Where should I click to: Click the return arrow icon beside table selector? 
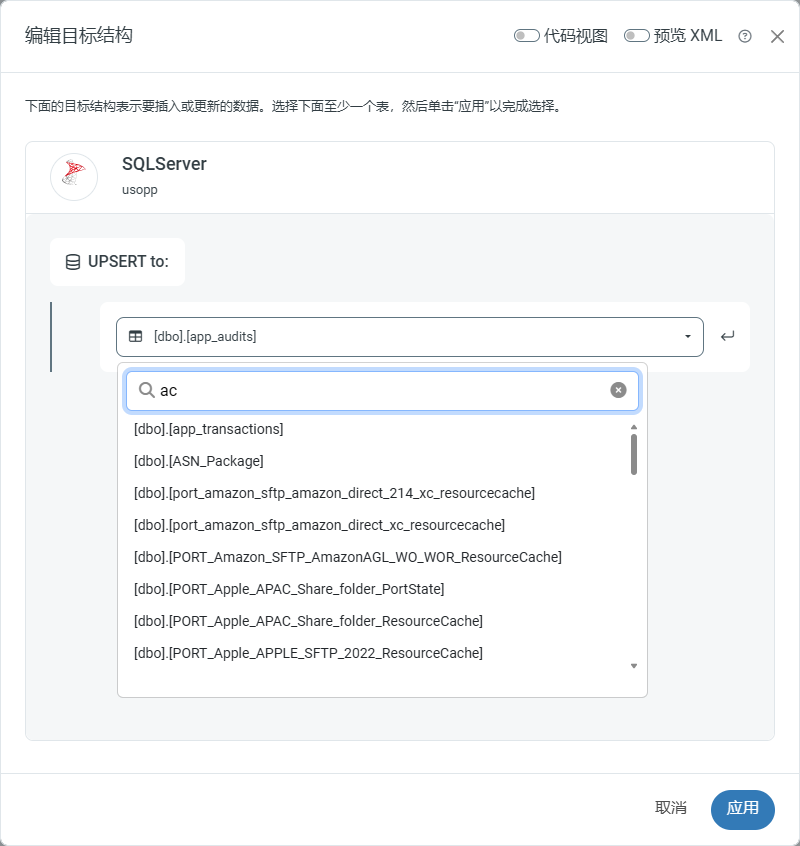click(x=727, y=336)
